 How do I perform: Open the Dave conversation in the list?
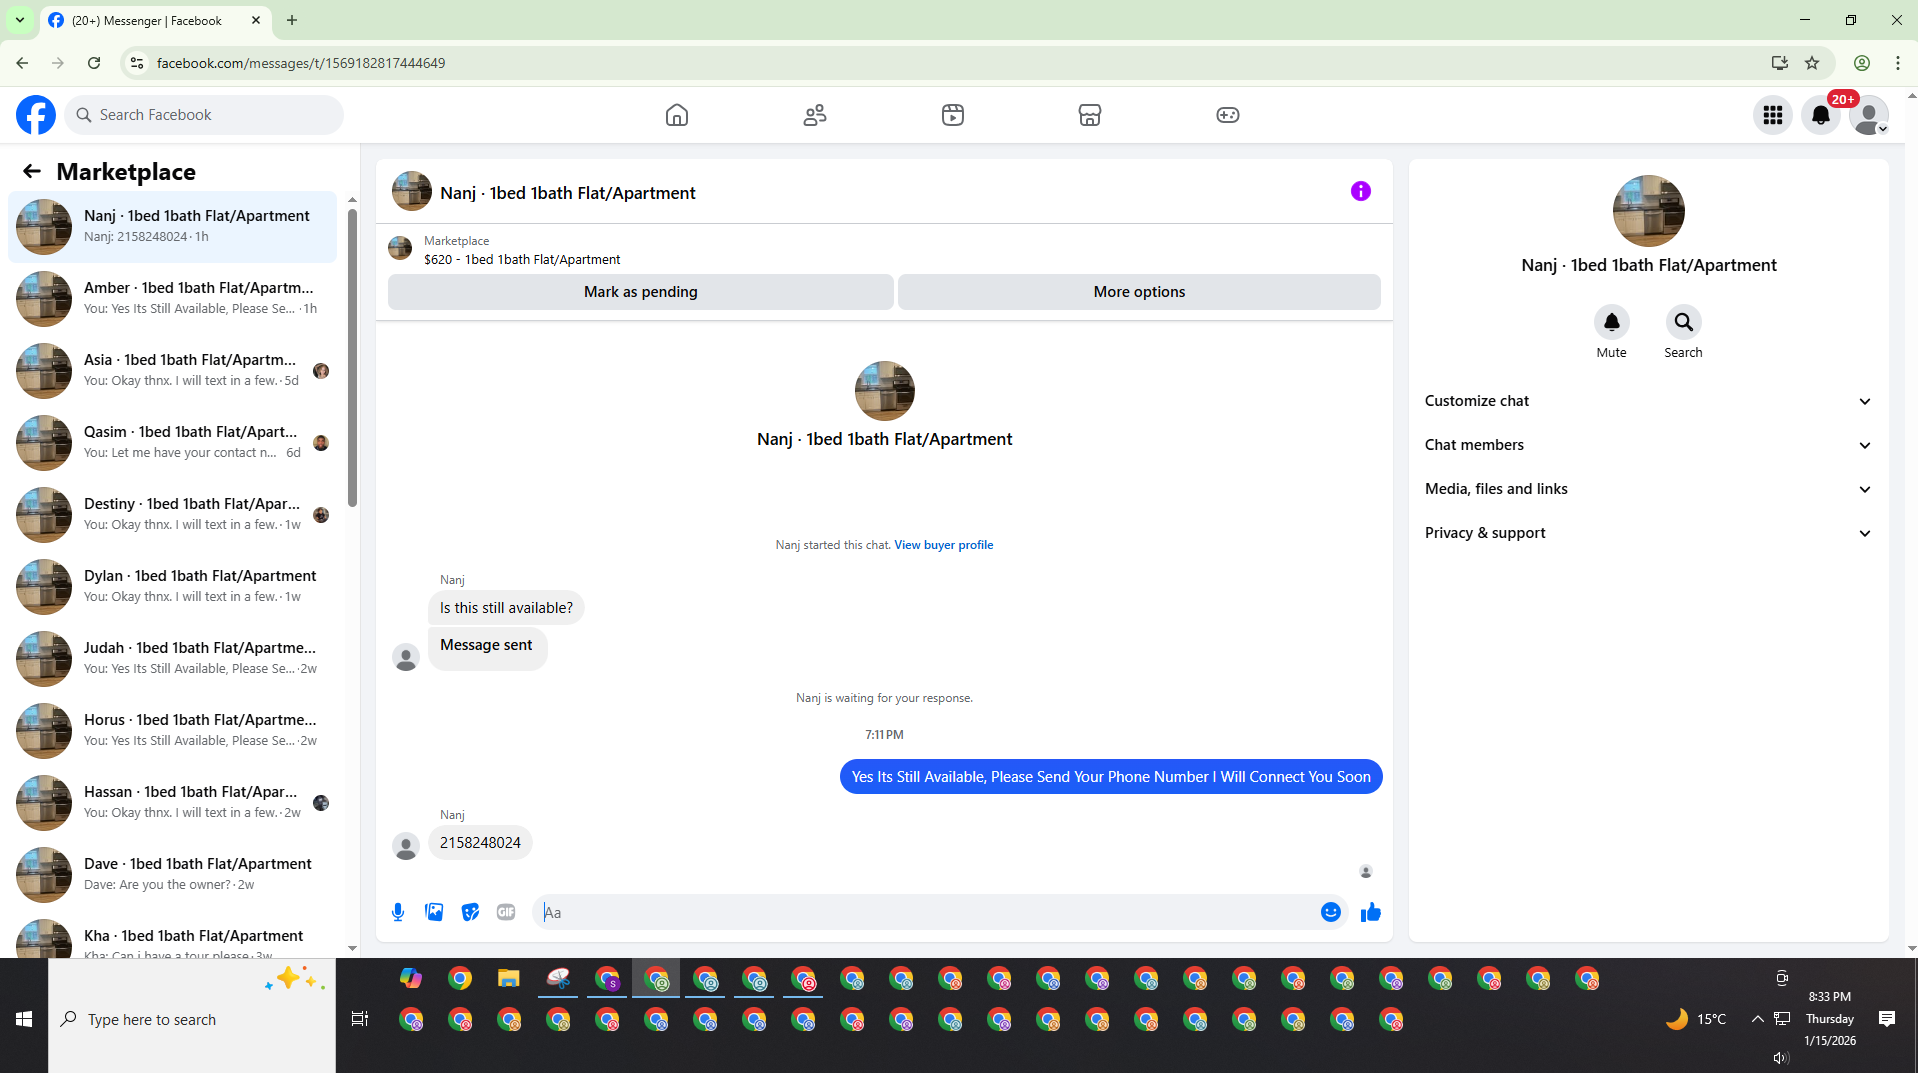pyautogui.click(x=172, y=874)
